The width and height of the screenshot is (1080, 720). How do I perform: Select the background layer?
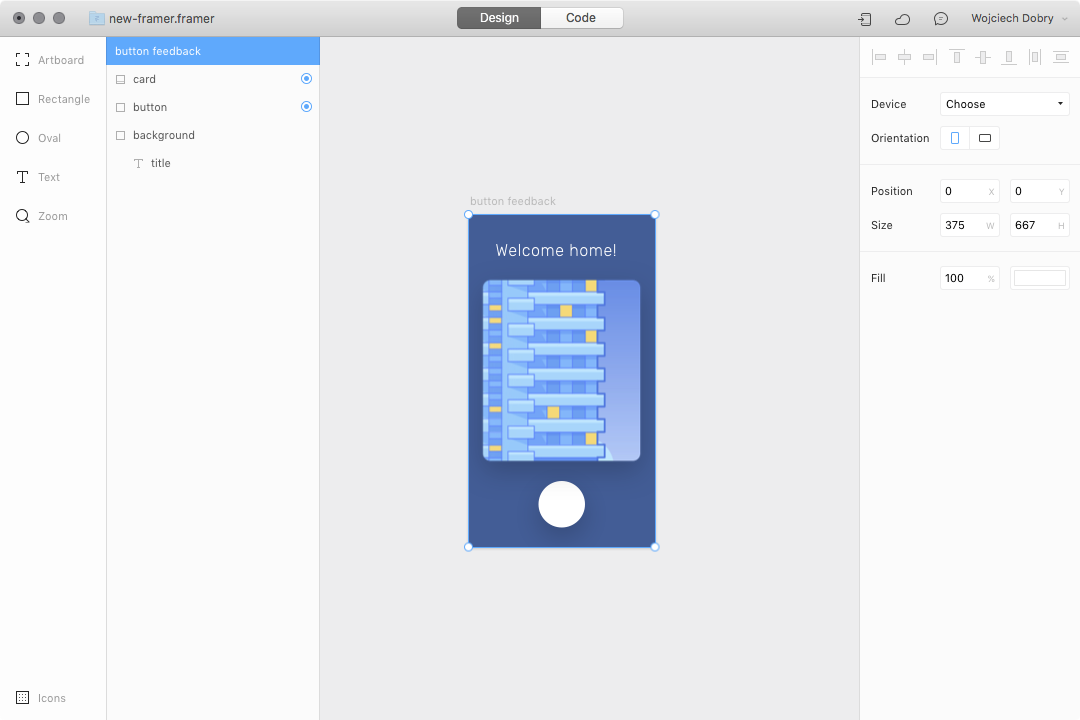tap(163, 135)
